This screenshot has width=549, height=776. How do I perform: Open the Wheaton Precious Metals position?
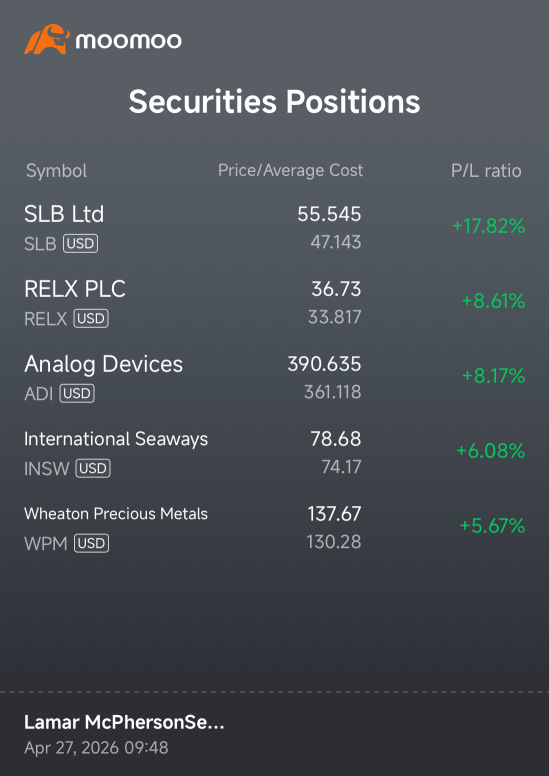coord(274,528)
